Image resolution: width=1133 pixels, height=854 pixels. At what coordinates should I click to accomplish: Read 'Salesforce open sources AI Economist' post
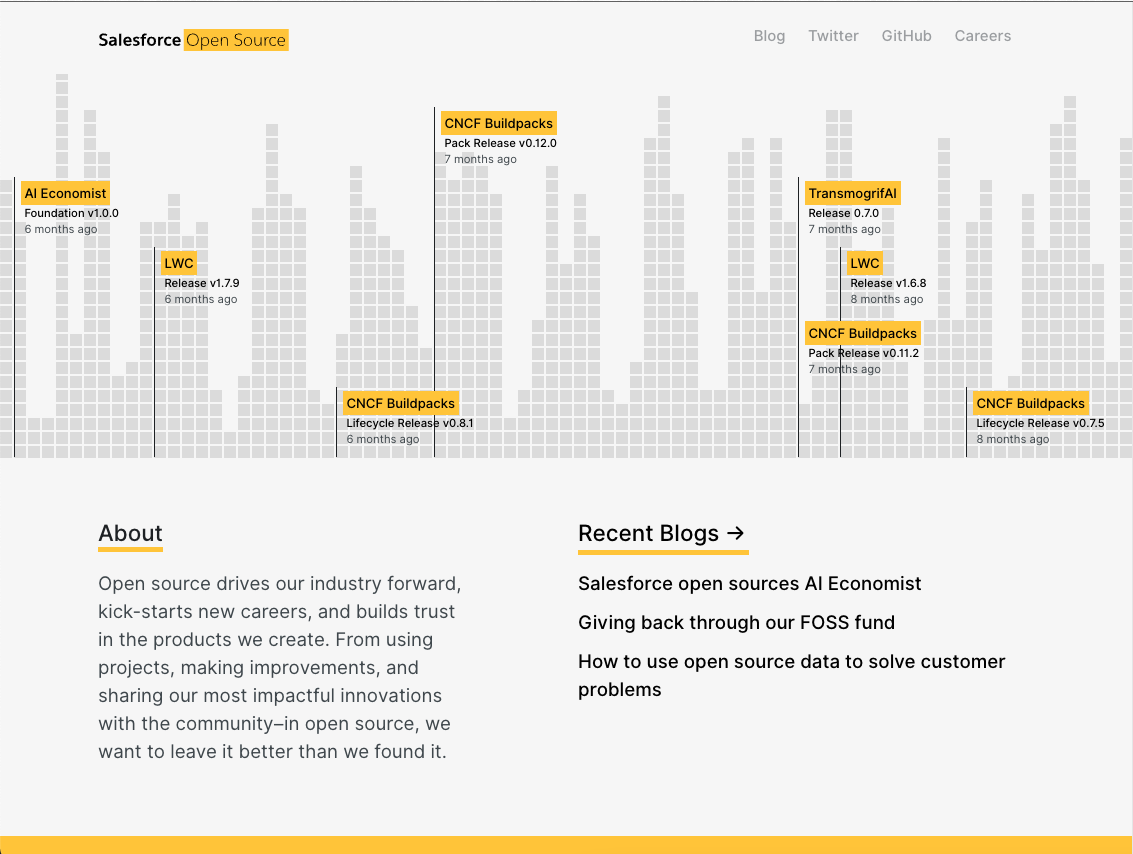coord(749,584)
